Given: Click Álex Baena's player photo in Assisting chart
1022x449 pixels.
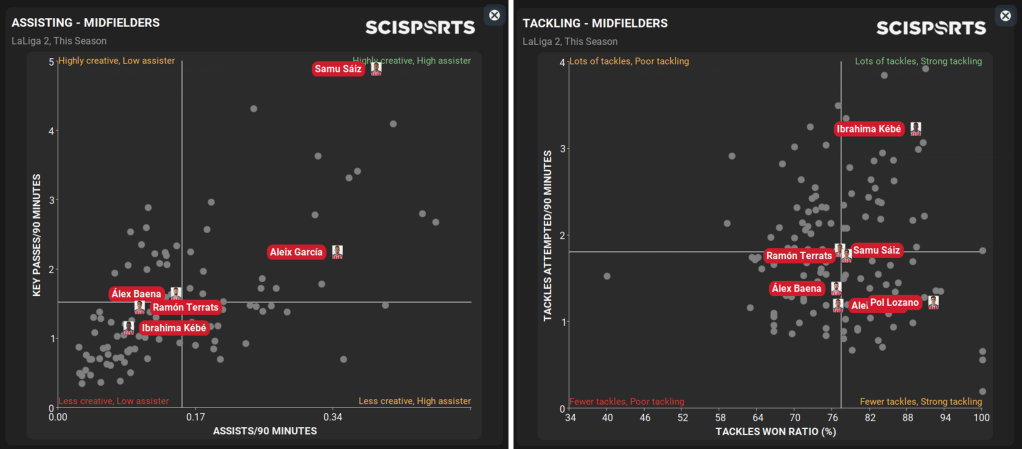Looking at the screenshot, I should (175, 293).
